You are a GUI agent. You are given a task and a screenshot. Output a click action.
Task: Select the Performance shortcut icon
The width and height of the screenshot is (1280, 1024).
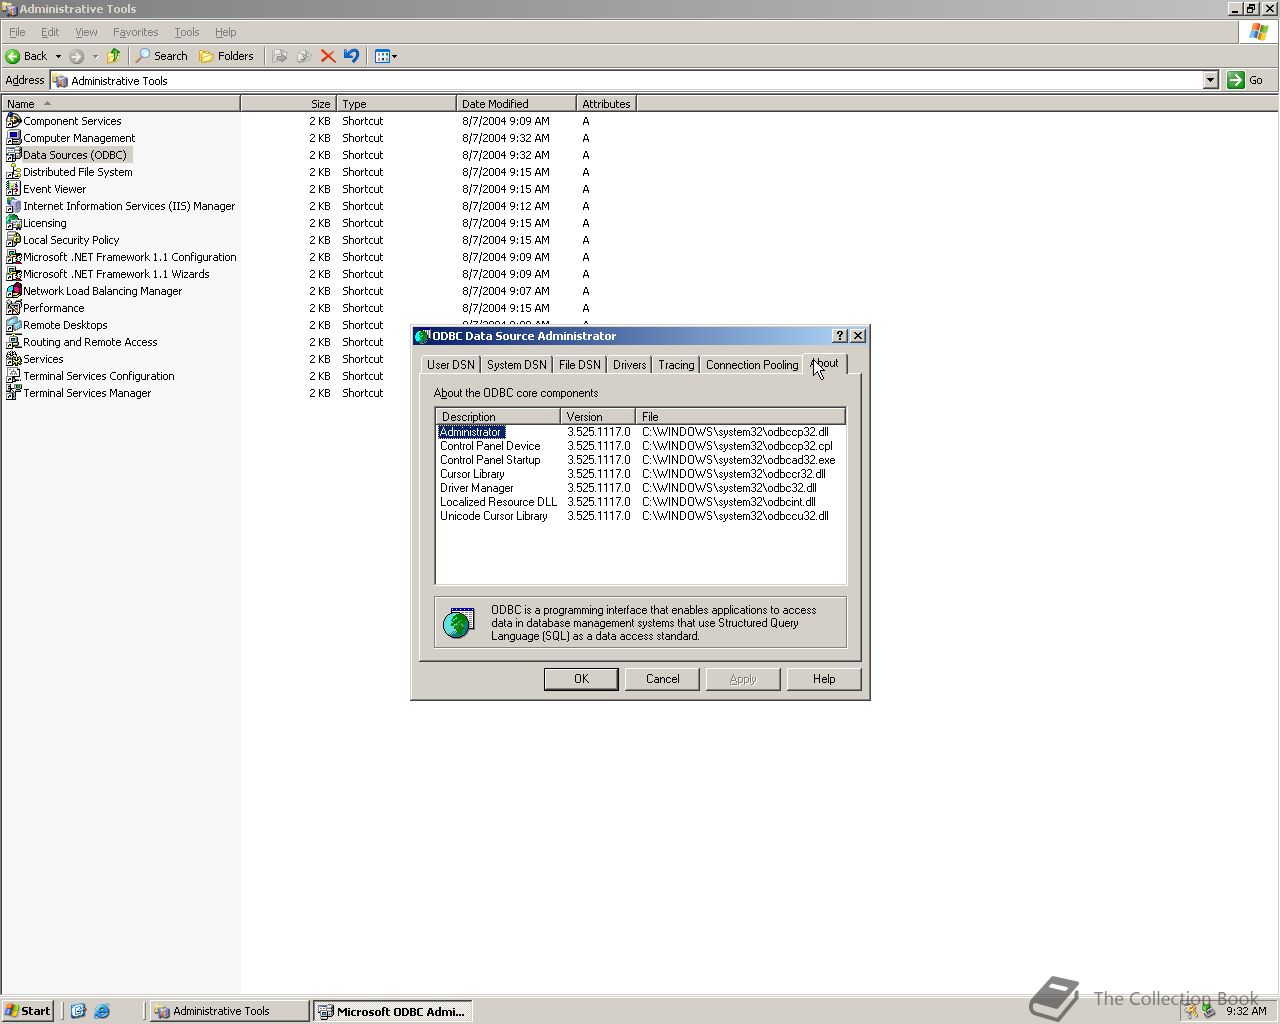[x=13, y=308]
